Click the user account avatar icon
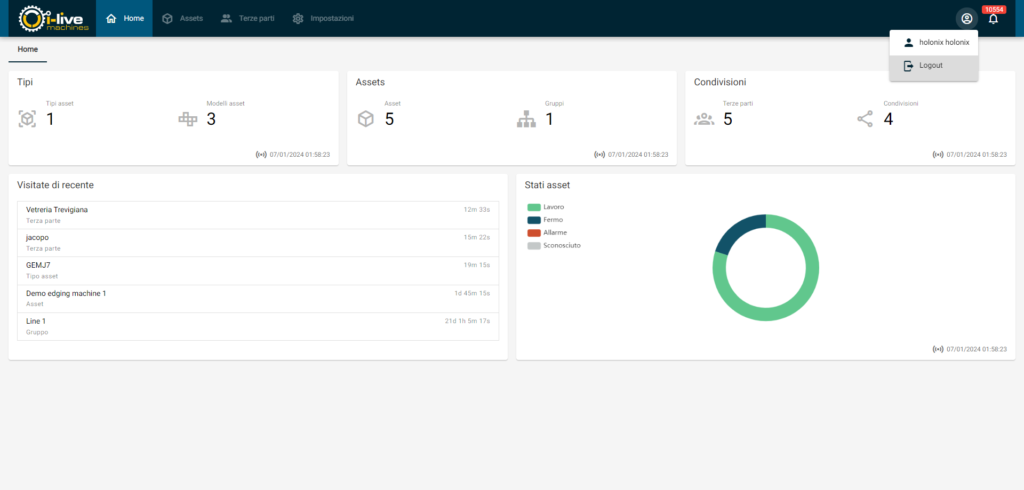1024x490 pixels. (966, 19)
